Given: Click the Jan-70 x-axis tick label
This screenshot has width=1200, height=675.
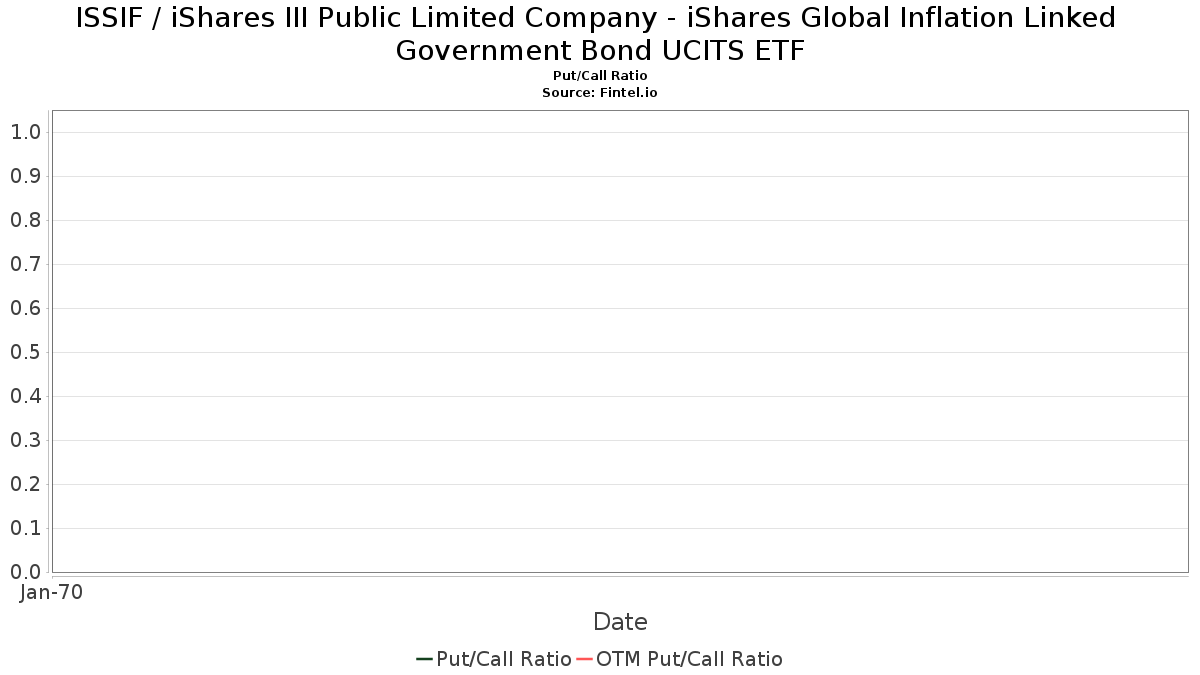Looking at the screenshot, I should (51, 592).
